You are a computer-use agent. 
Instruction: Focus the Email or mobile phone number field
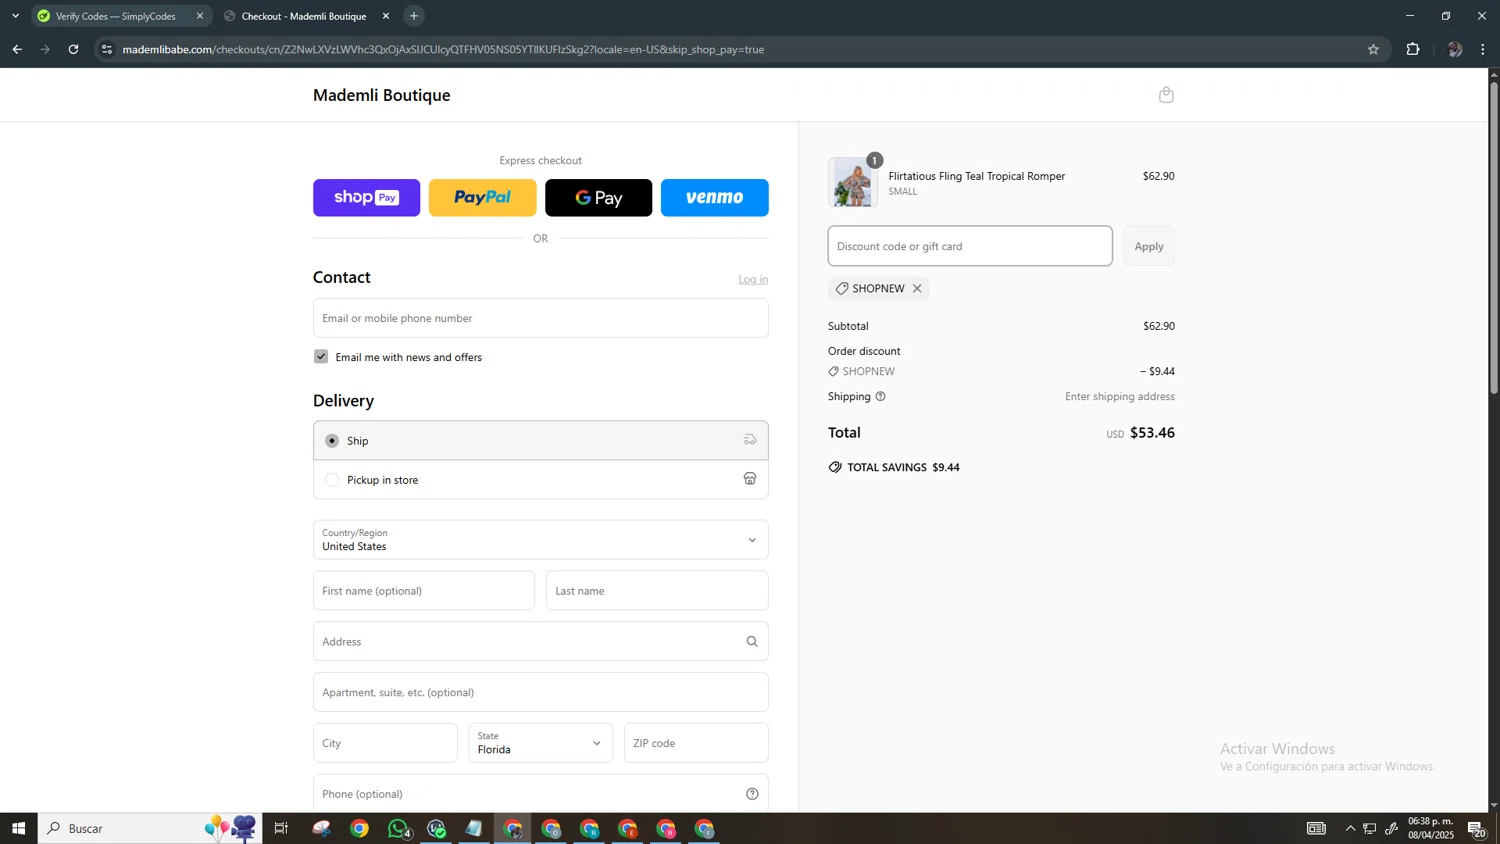tap(541, 318)
